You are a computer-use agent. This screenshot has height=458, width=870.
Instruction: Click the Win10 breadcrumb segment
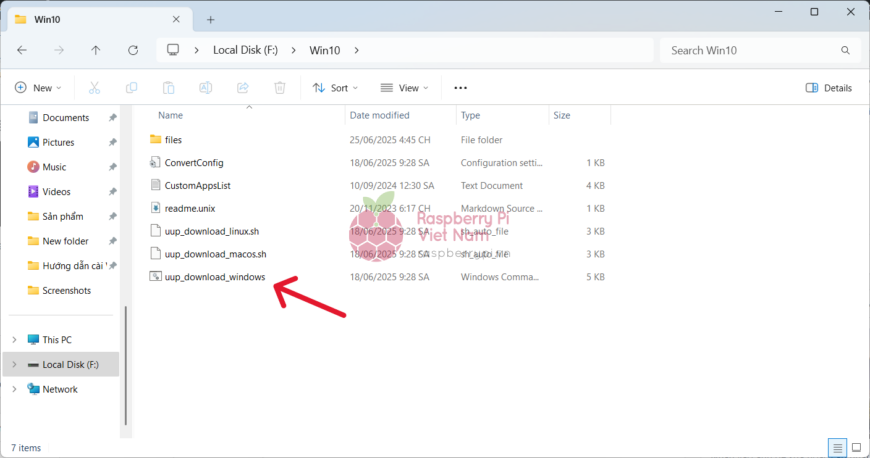[325, 51]
